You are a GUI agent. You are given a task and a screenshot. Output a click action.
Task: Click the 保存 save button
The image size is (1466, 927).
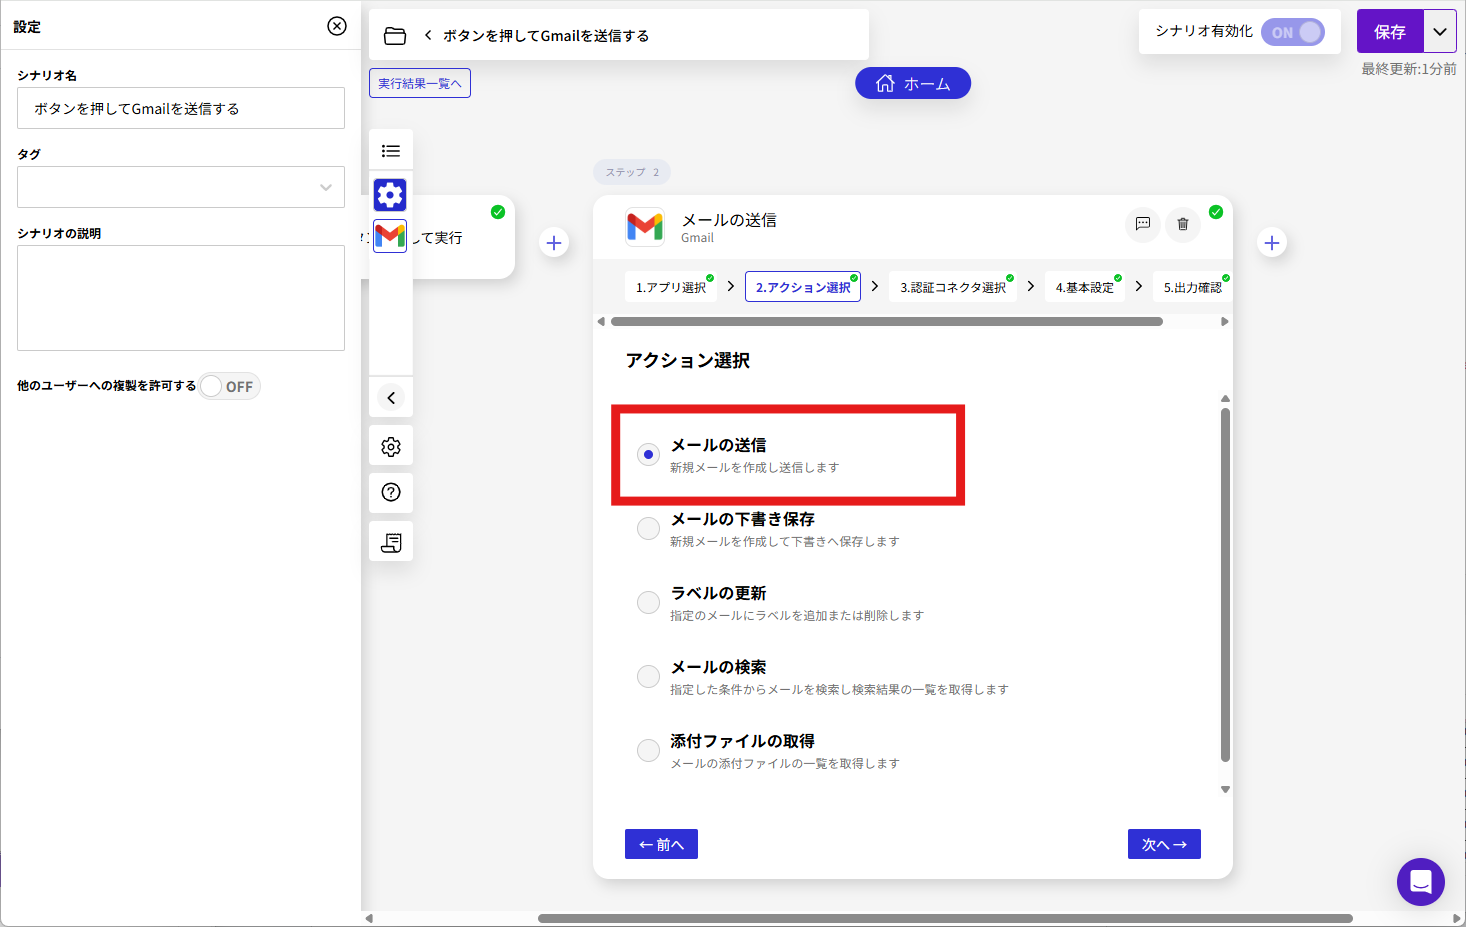tap(1390, 32)
